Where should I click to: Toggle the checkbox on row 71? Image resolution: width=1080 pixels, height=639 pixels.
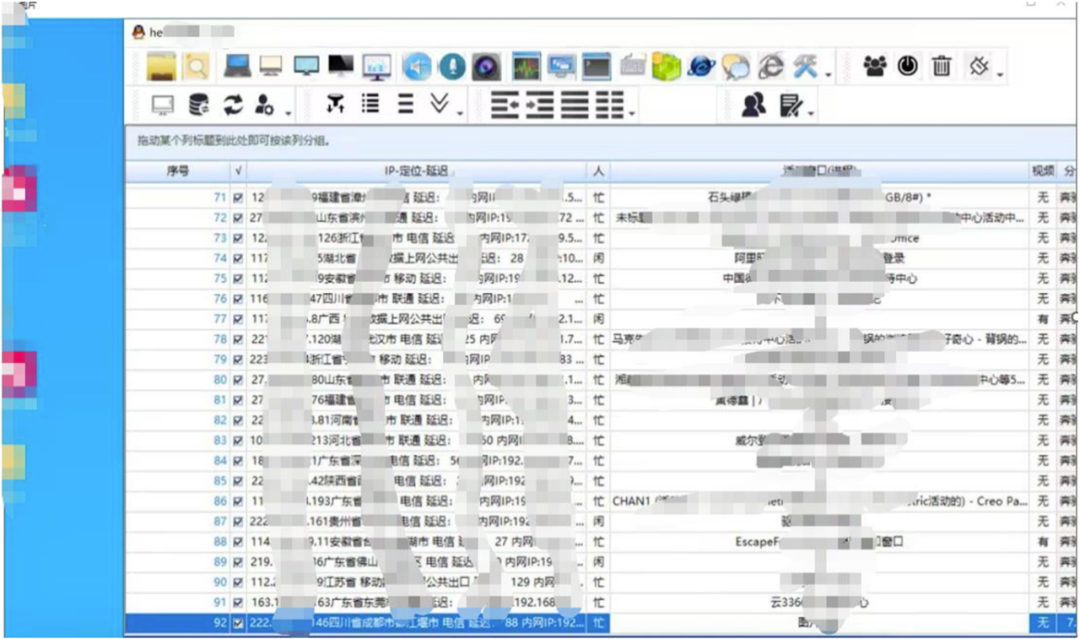click(237, 198)
